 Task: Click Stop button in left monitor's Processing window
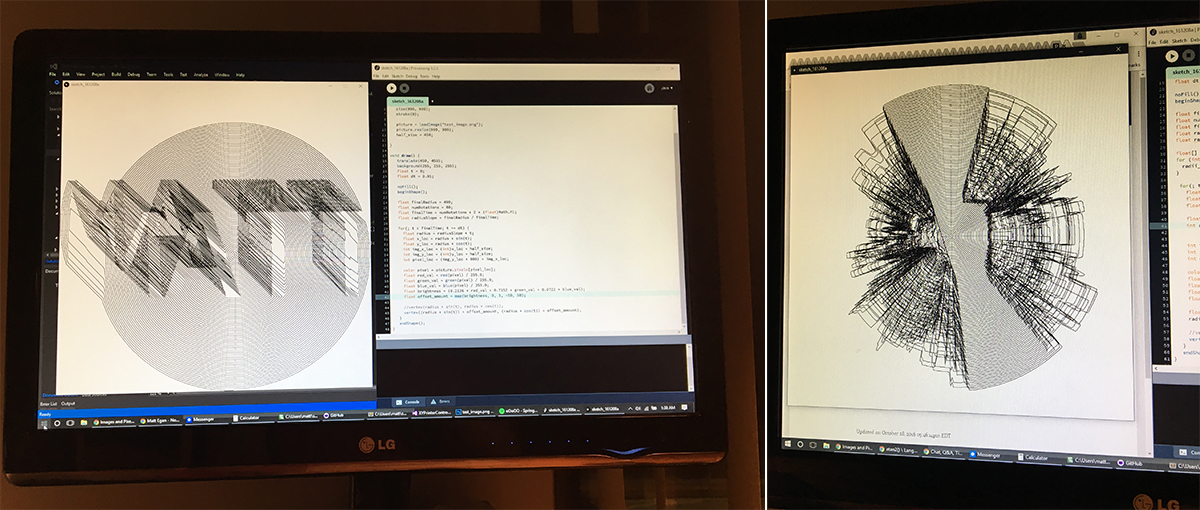click(403, 87)
